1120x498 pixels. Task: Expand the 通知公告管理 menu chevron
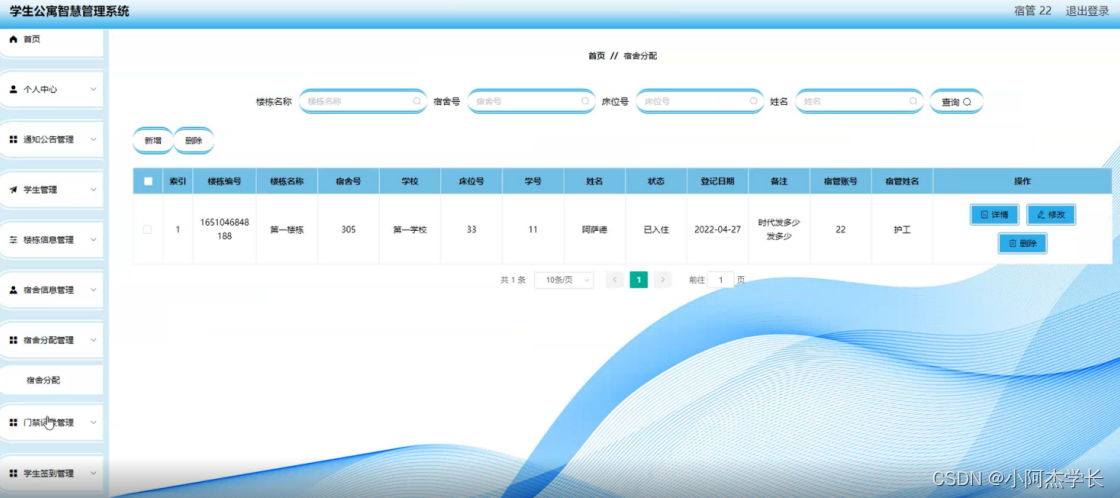93,139
